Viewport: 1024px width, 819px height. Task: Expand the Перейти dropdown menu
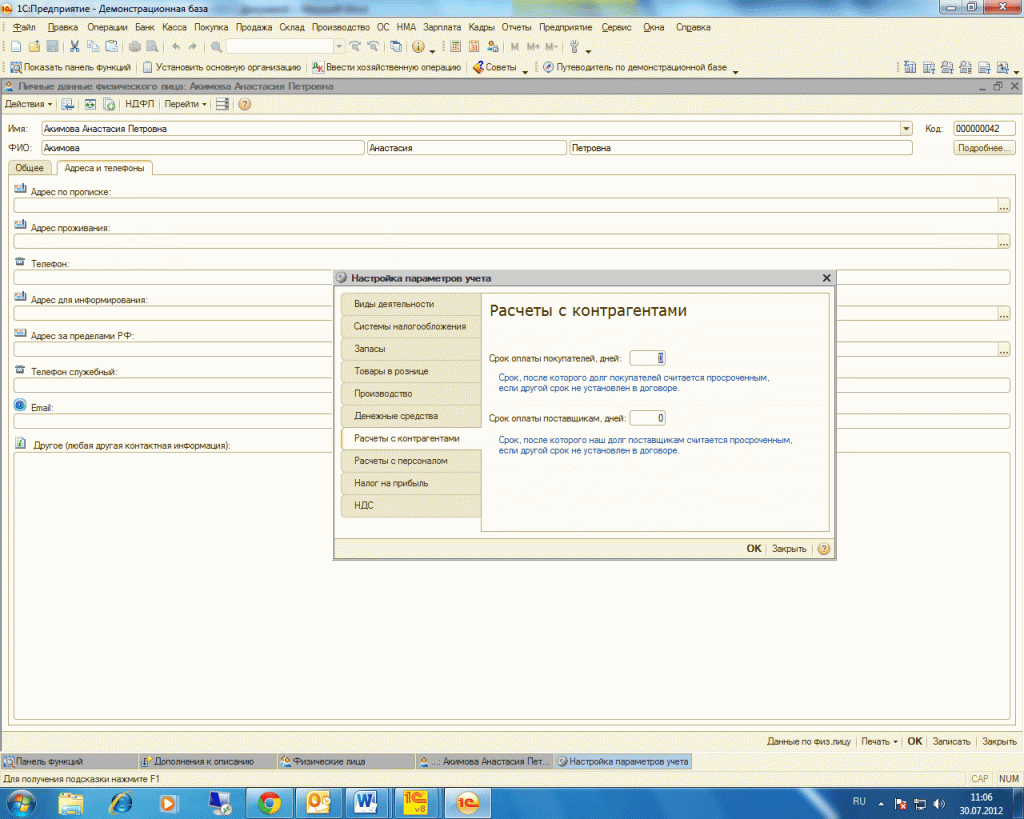pos(185,104)
